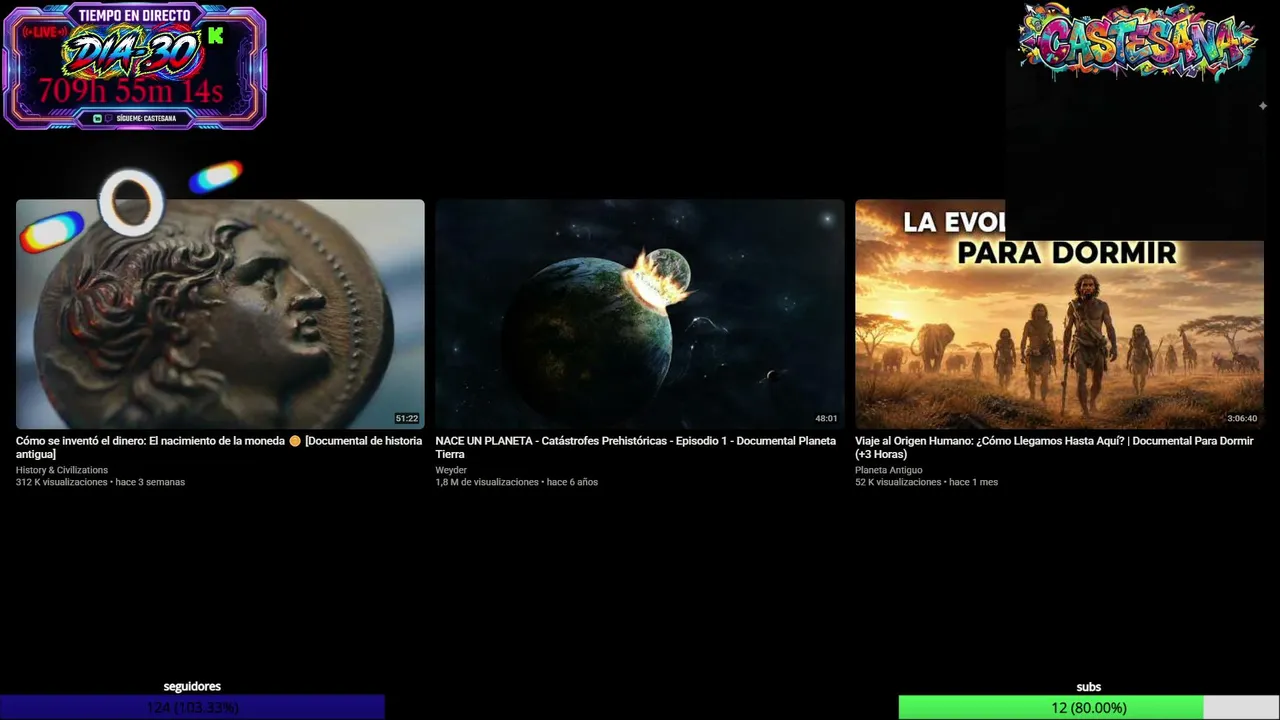
Task: Click title 'NACE UN PLANETA - Catástrofes Prehistóricas'
Action: coord(636,447)
